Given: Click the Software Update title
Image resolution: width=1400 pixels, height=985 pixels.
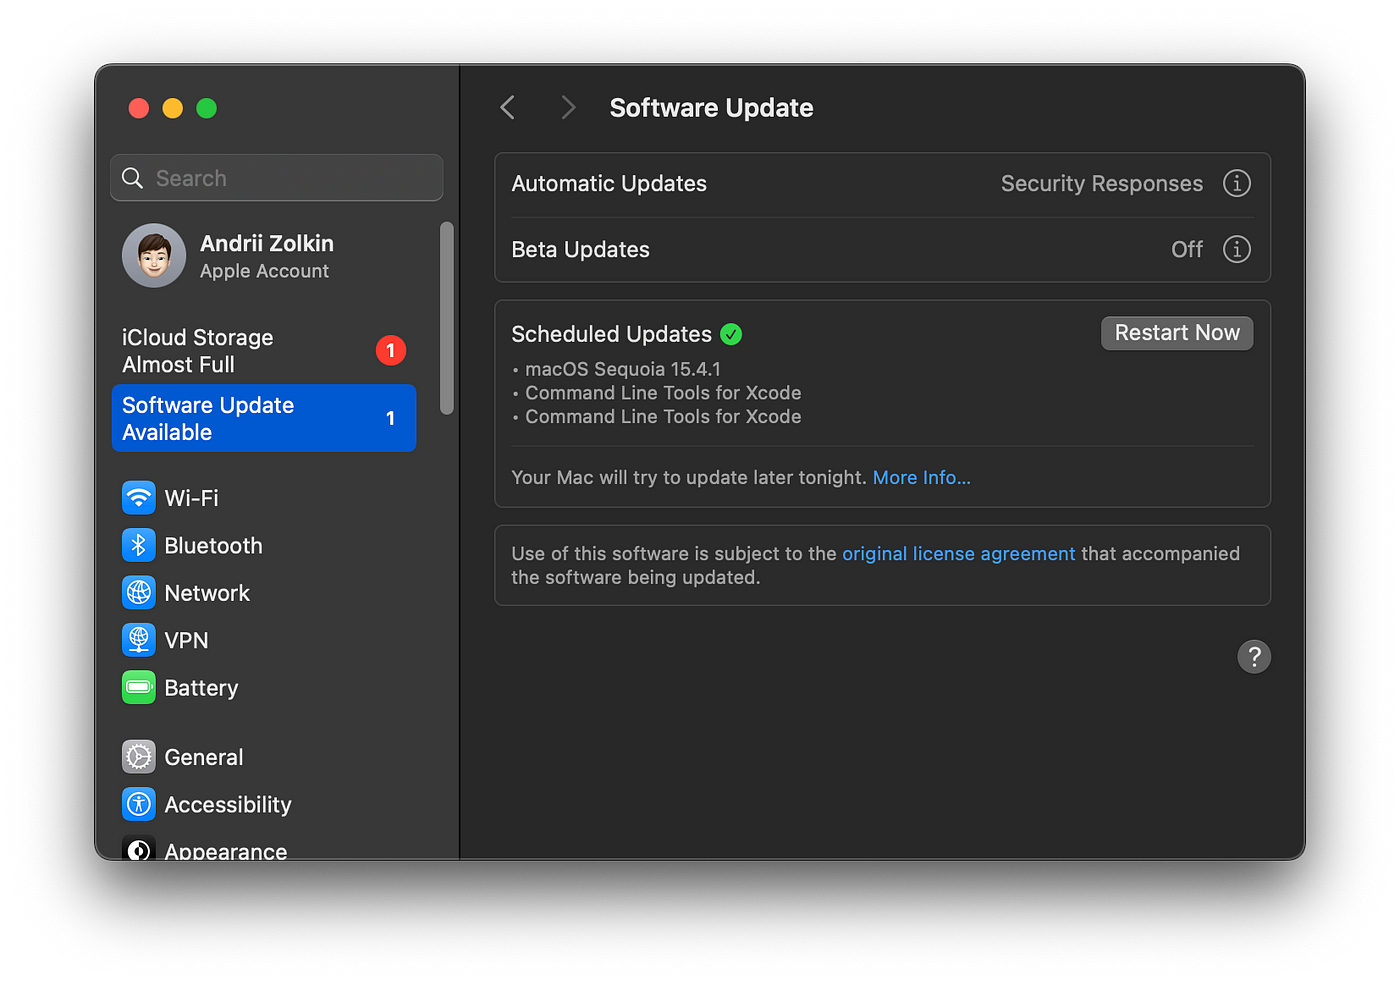Looking at the screenshot, I should point(712,108).
